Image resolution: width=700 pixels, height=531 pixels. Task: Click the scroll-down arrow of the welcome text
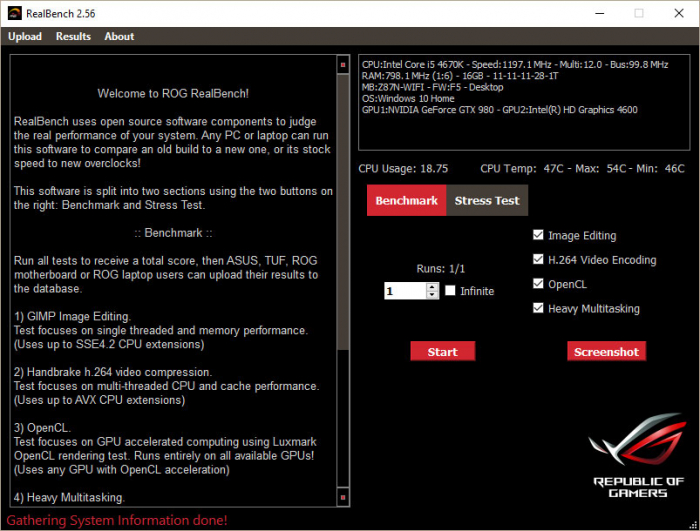[343, 496]
